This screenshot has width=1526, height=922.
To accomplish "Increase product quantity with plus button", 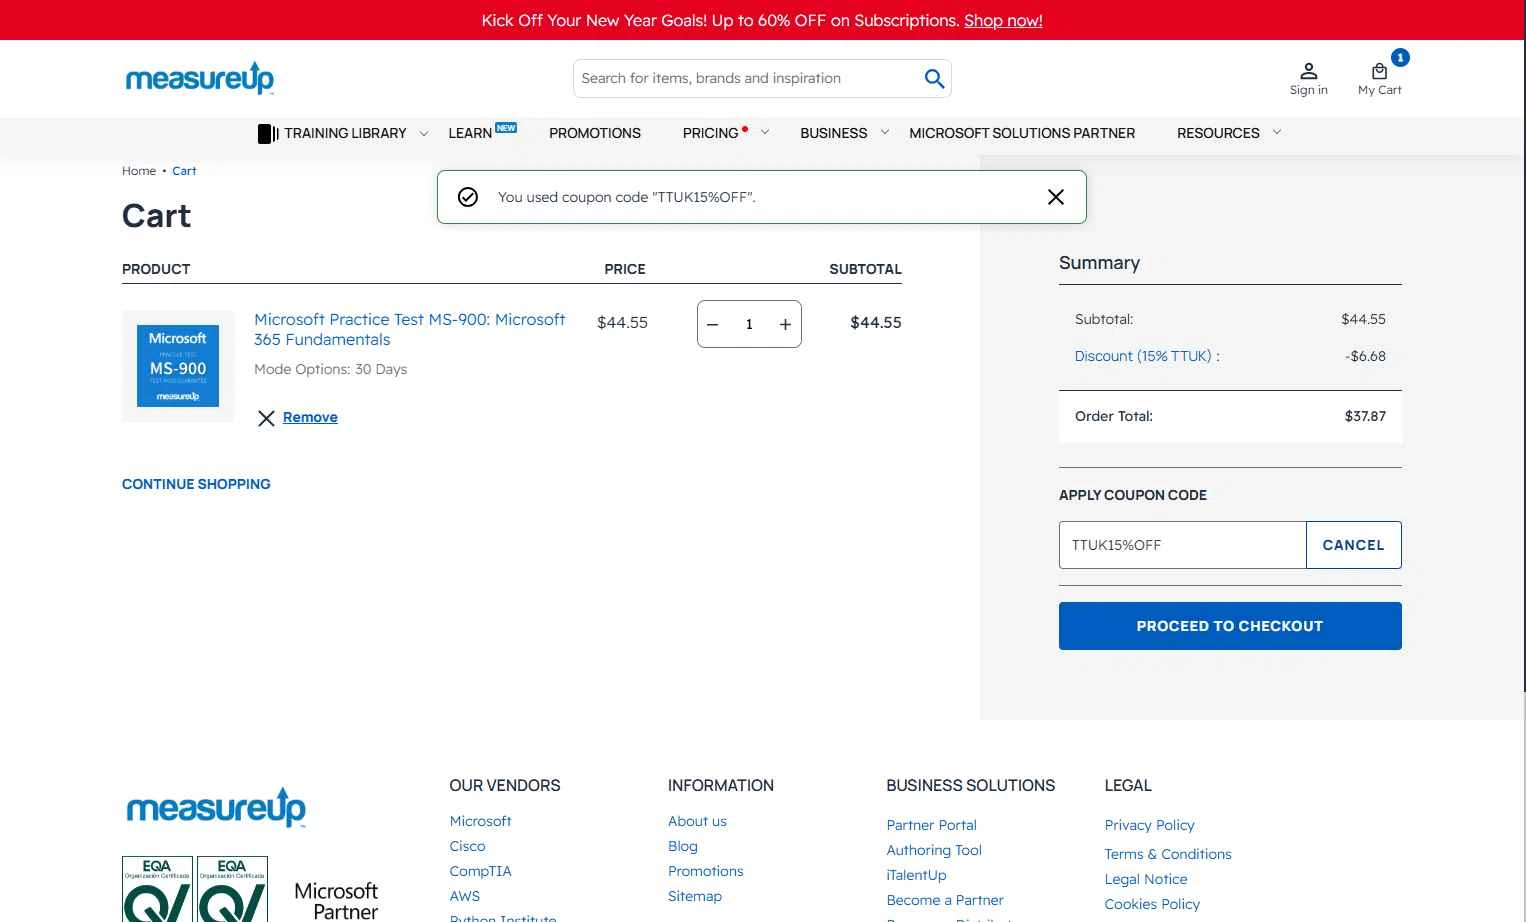I will tap(785, 325).
